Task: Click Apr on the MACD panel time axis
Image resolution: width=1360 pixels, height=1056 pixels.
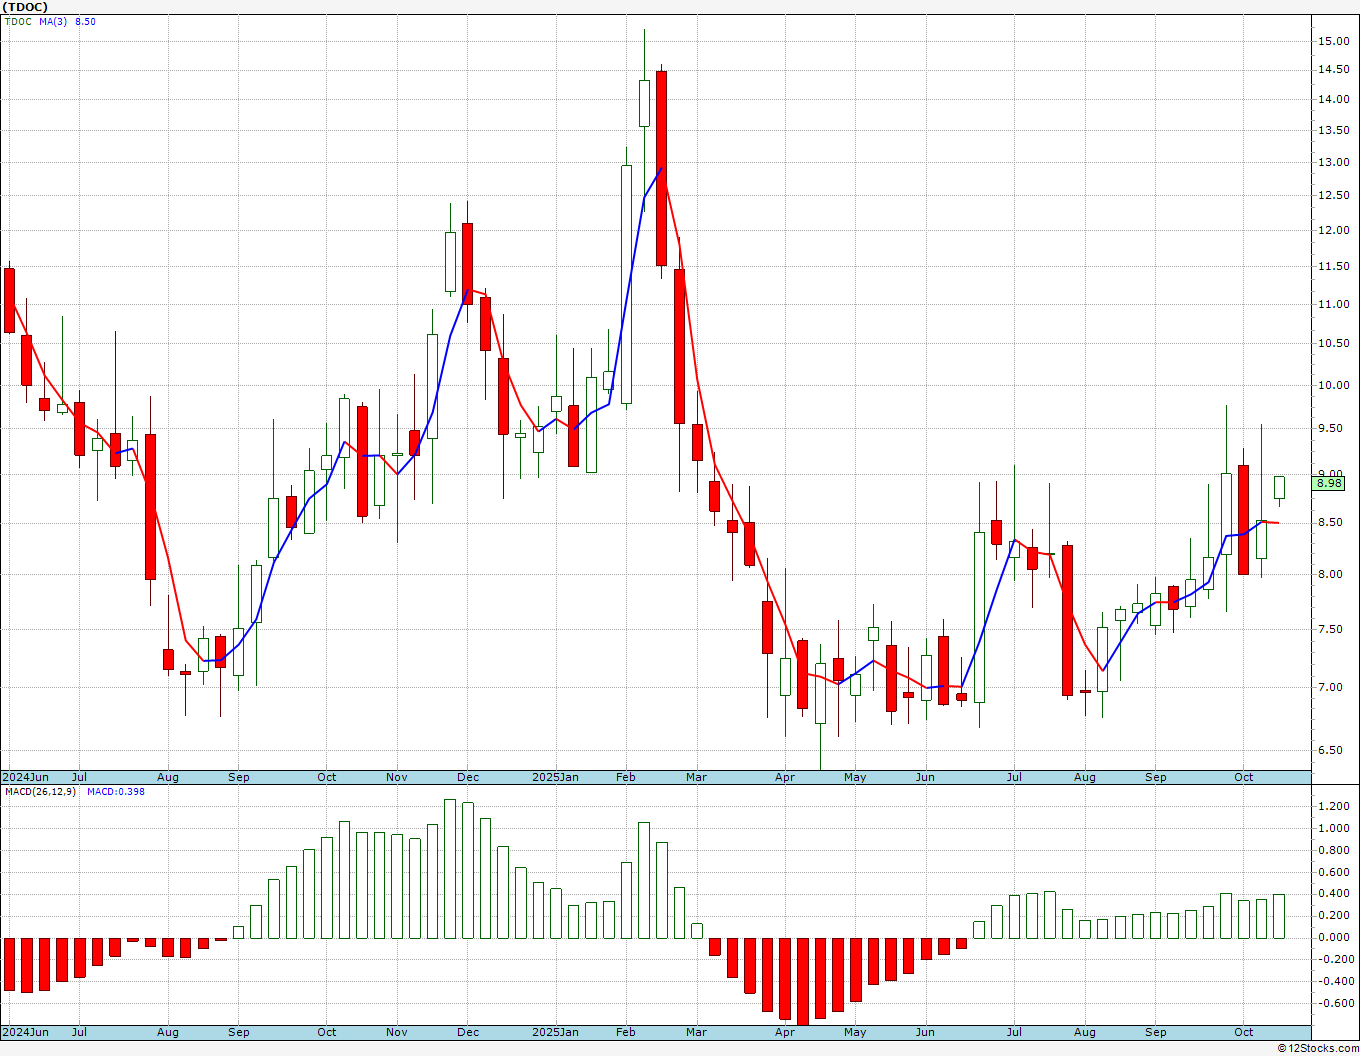Action: click(x=785, y=1032)
